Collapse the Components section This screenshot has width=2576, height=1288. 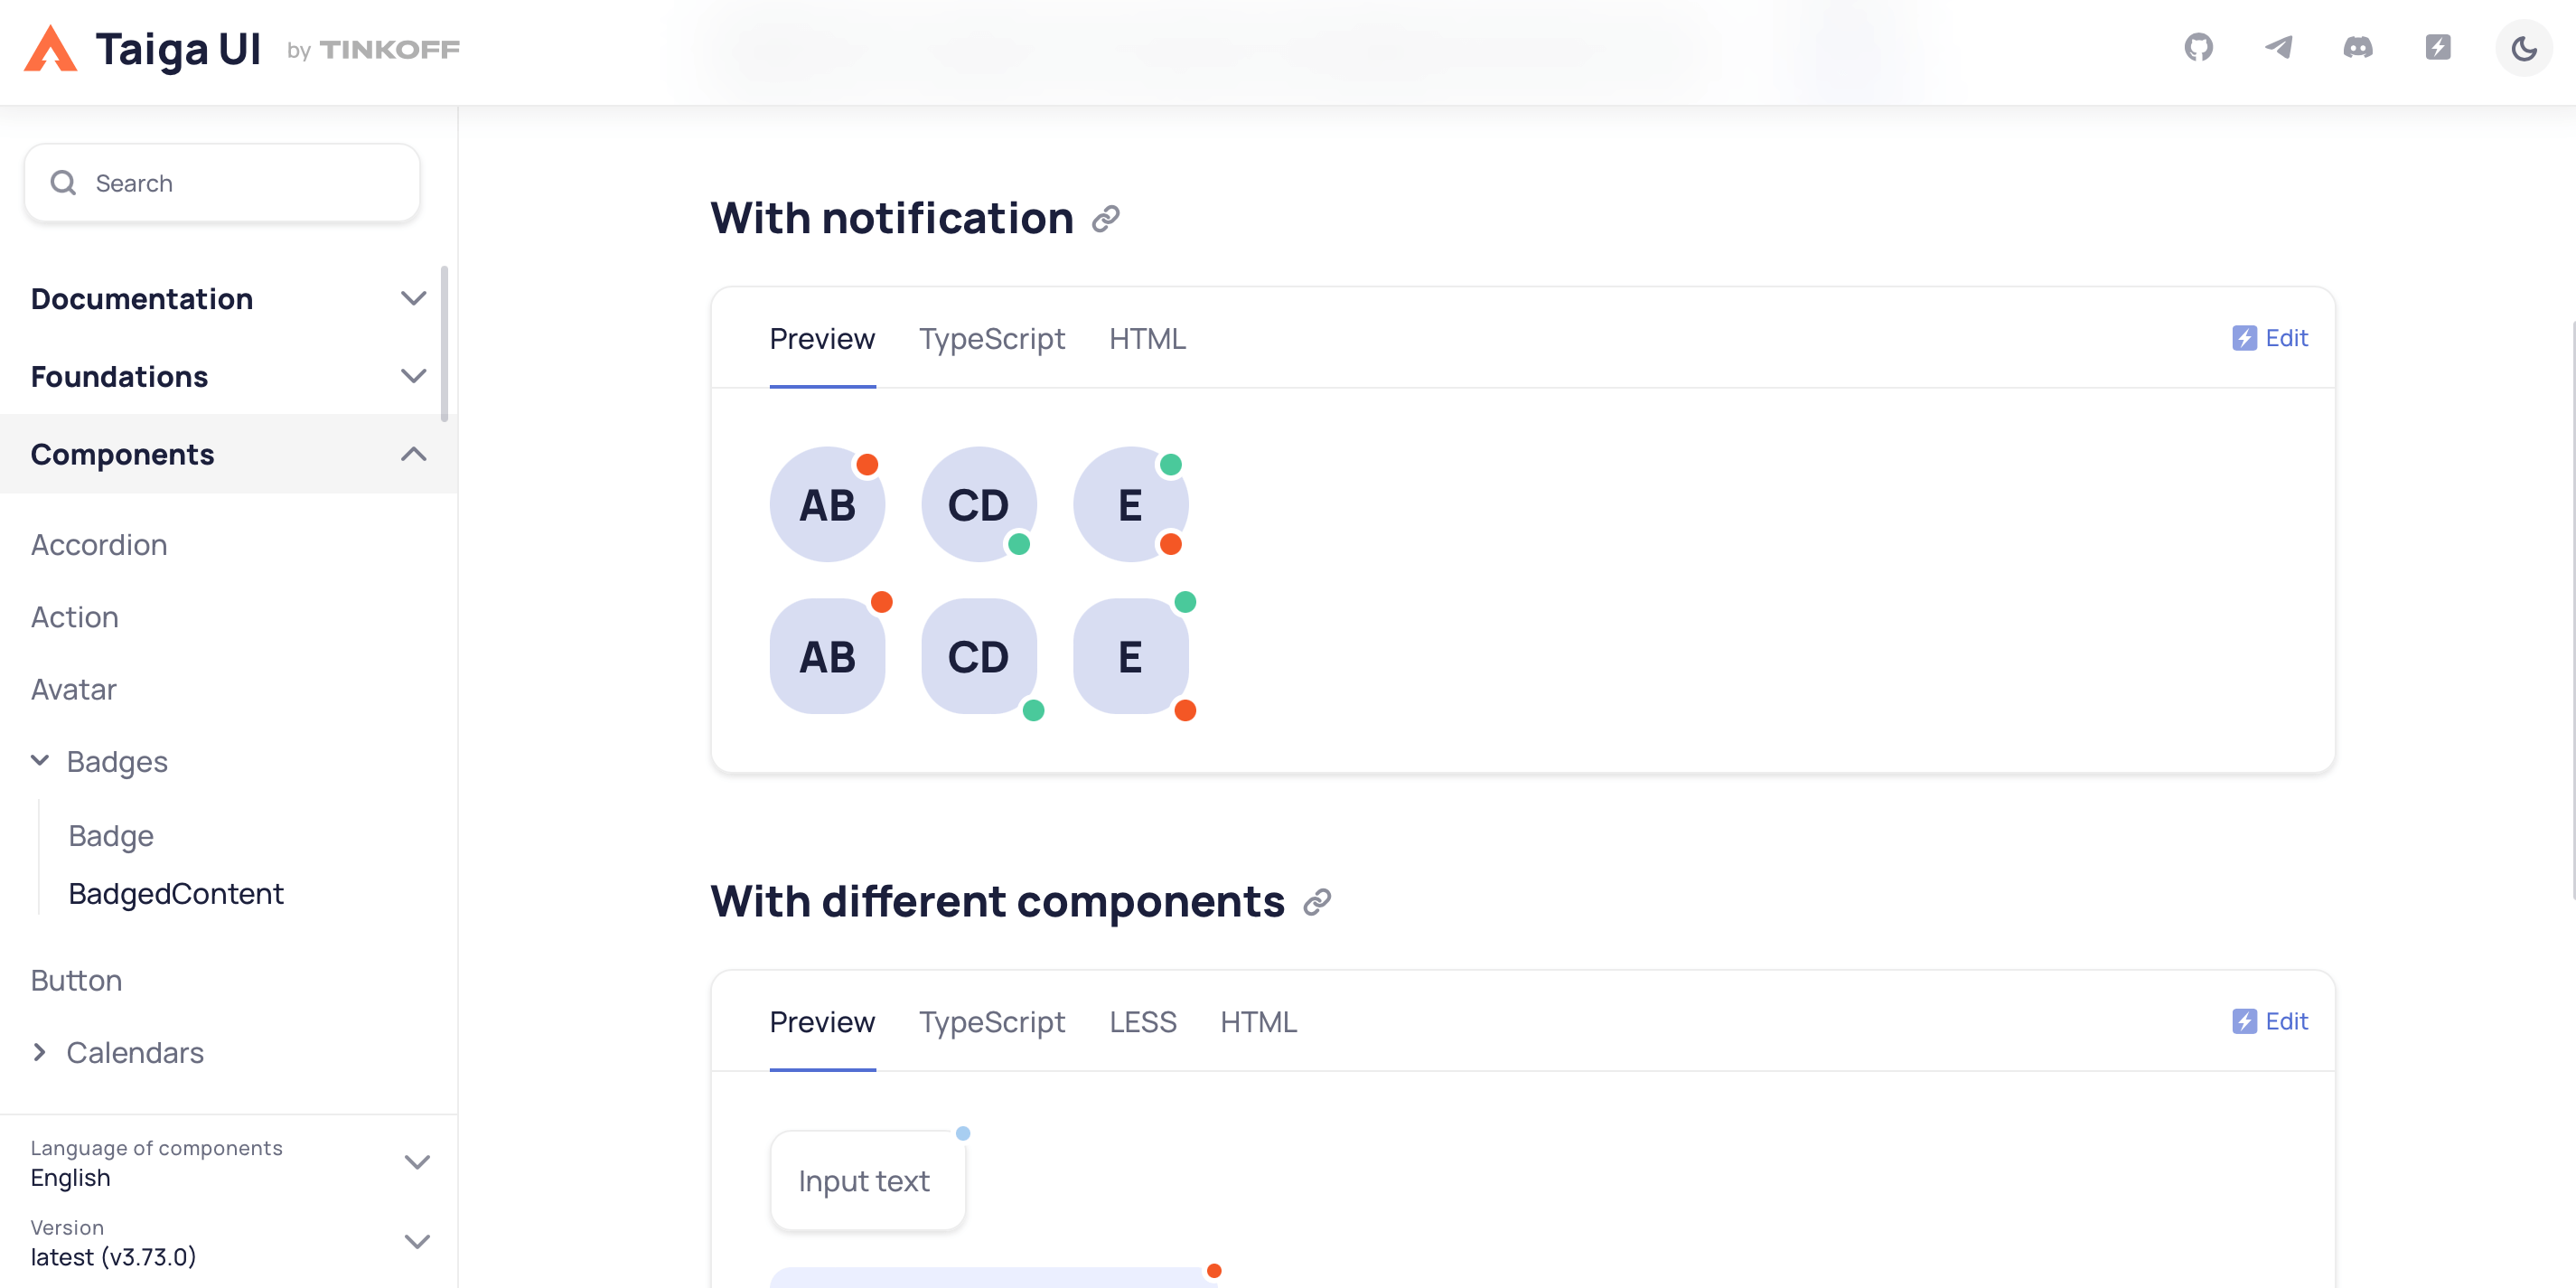tap(414, 454)
